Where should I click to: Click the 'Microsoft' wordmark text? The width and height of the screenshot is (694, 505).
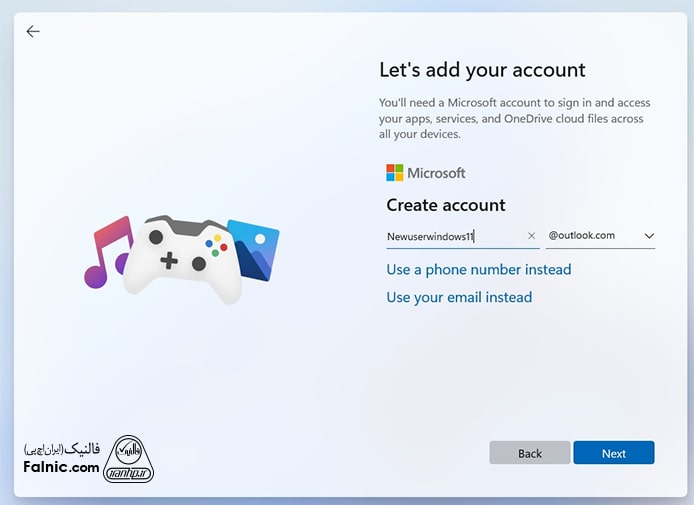click(436, 173)
